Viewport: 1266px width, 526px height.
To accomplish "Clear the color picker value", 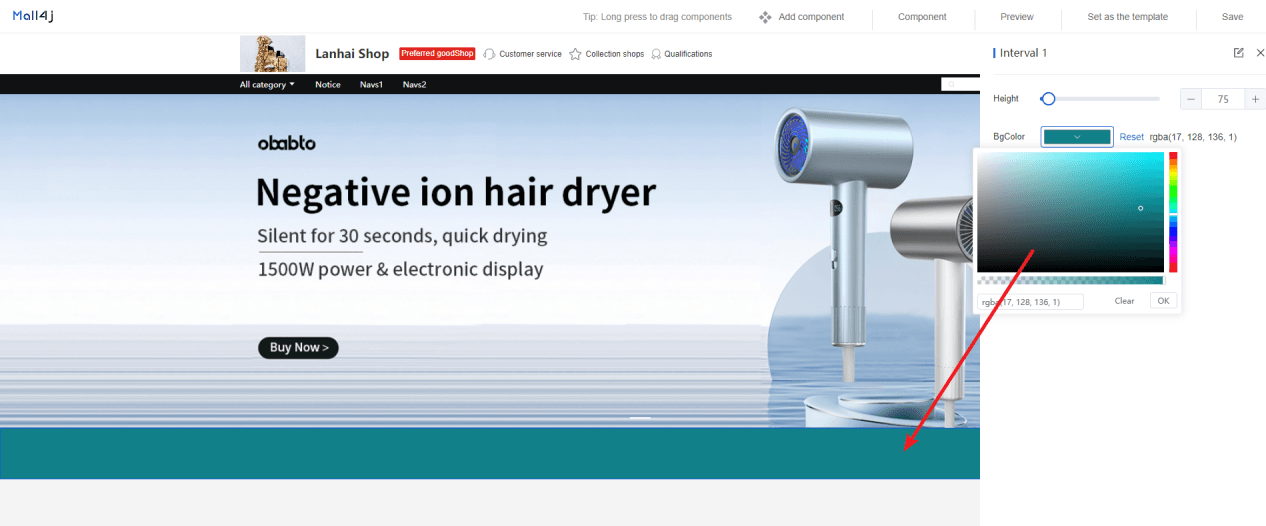I will pyautogui.click(x=1125, y=301).
